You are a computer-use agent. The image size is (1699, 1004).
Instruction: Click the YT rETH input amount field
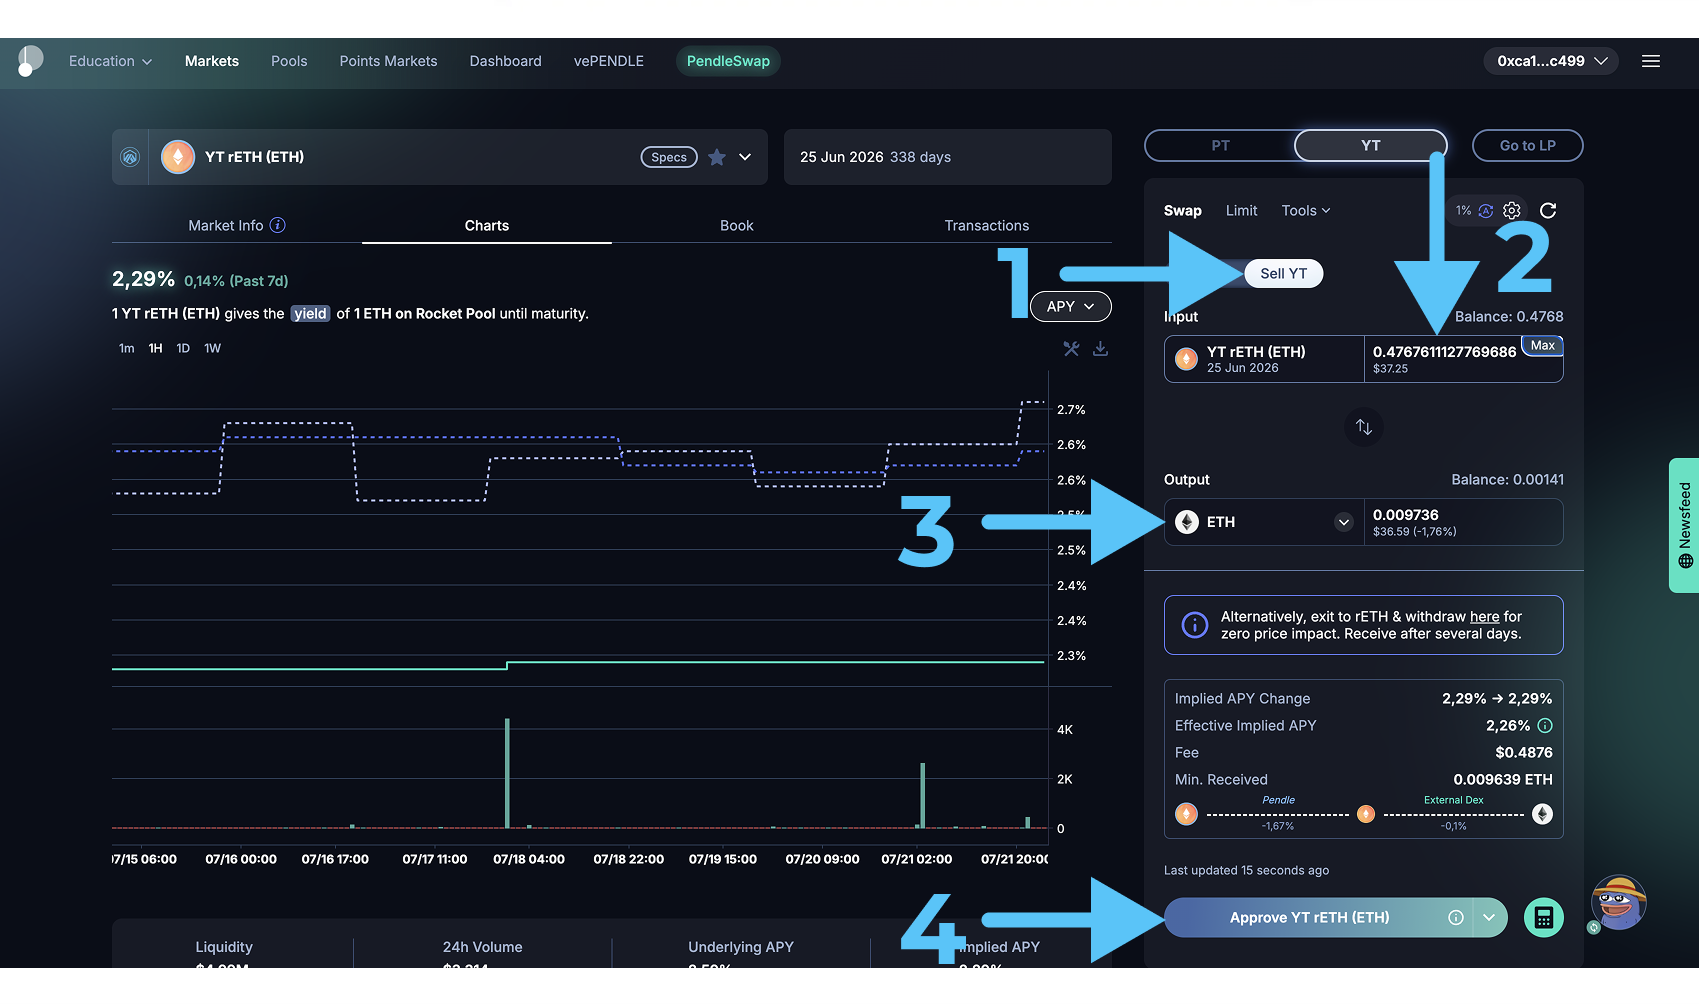pos(1443,352)
